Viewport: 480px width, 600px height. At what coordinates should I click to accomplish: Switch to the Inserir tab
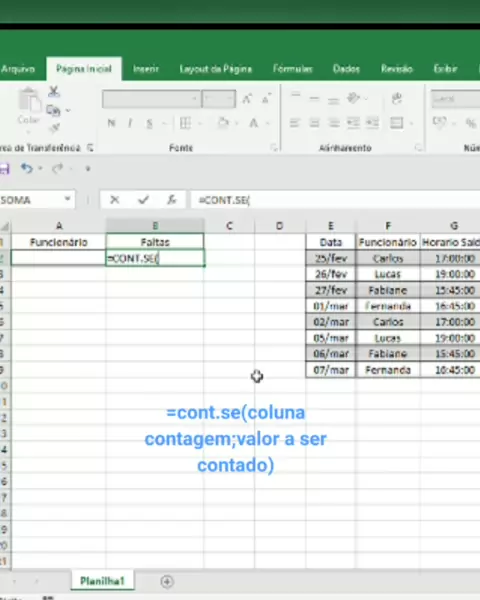[x=146, y=69]
